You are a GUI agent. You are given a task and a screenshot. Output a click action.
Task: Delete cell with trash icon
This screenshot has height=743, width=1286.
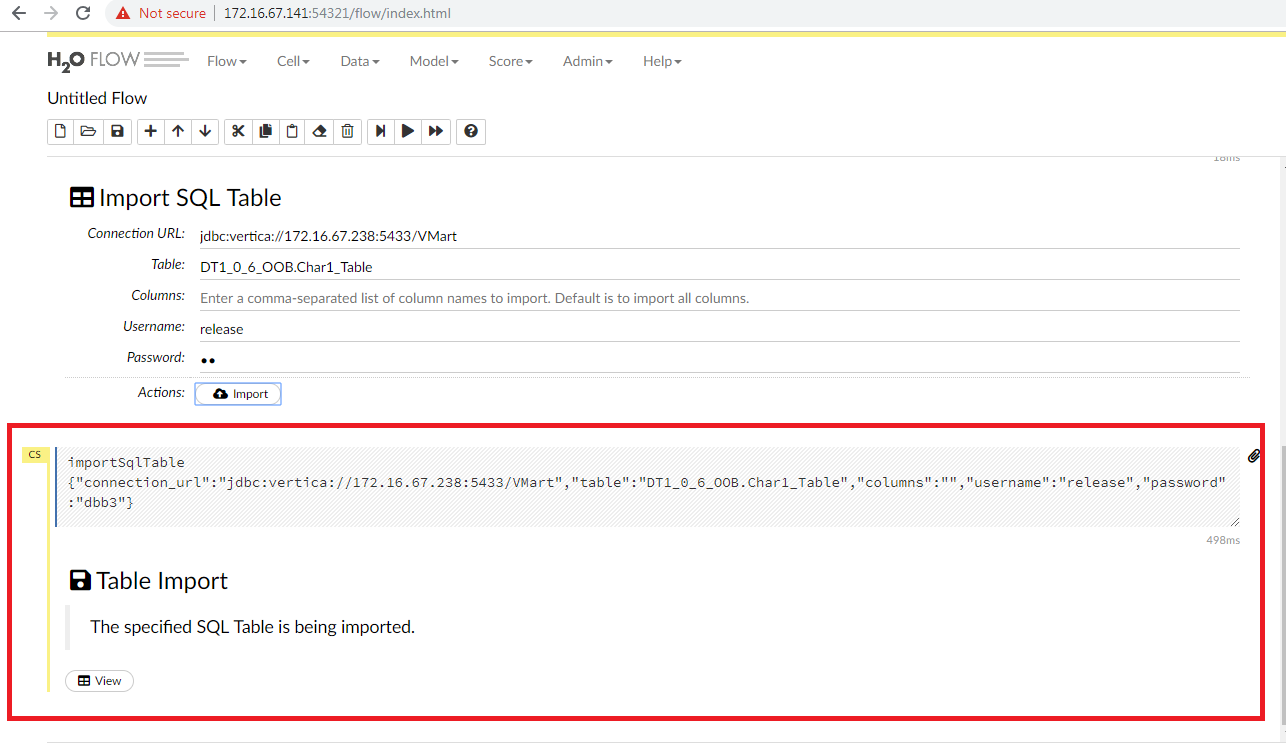(347, 131)
